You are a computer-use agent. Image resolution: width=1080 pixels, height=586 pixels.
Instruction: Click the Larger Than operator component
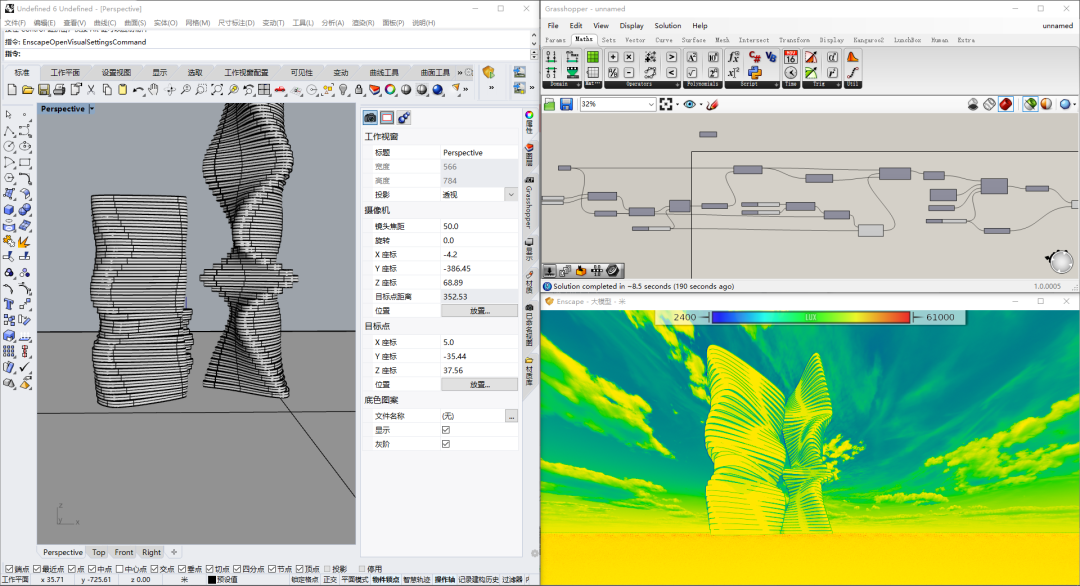[x=672, y=56]
